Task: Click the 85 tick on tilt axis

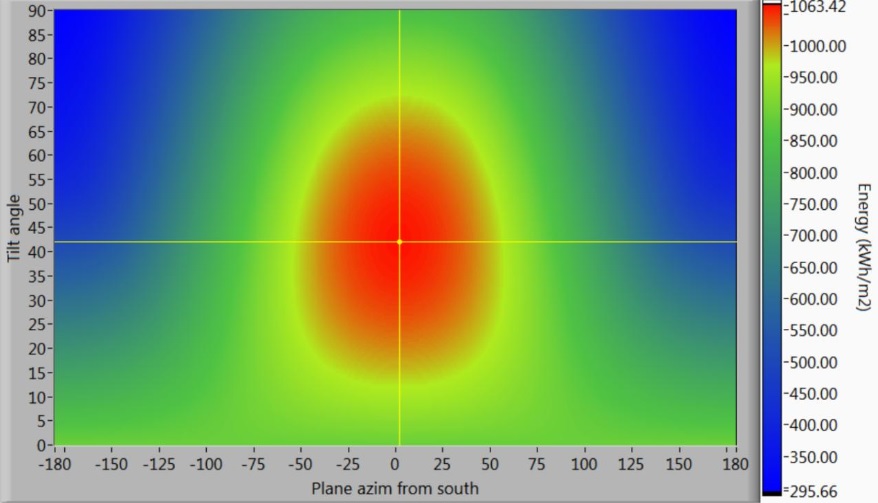Action: pos(36,35)
